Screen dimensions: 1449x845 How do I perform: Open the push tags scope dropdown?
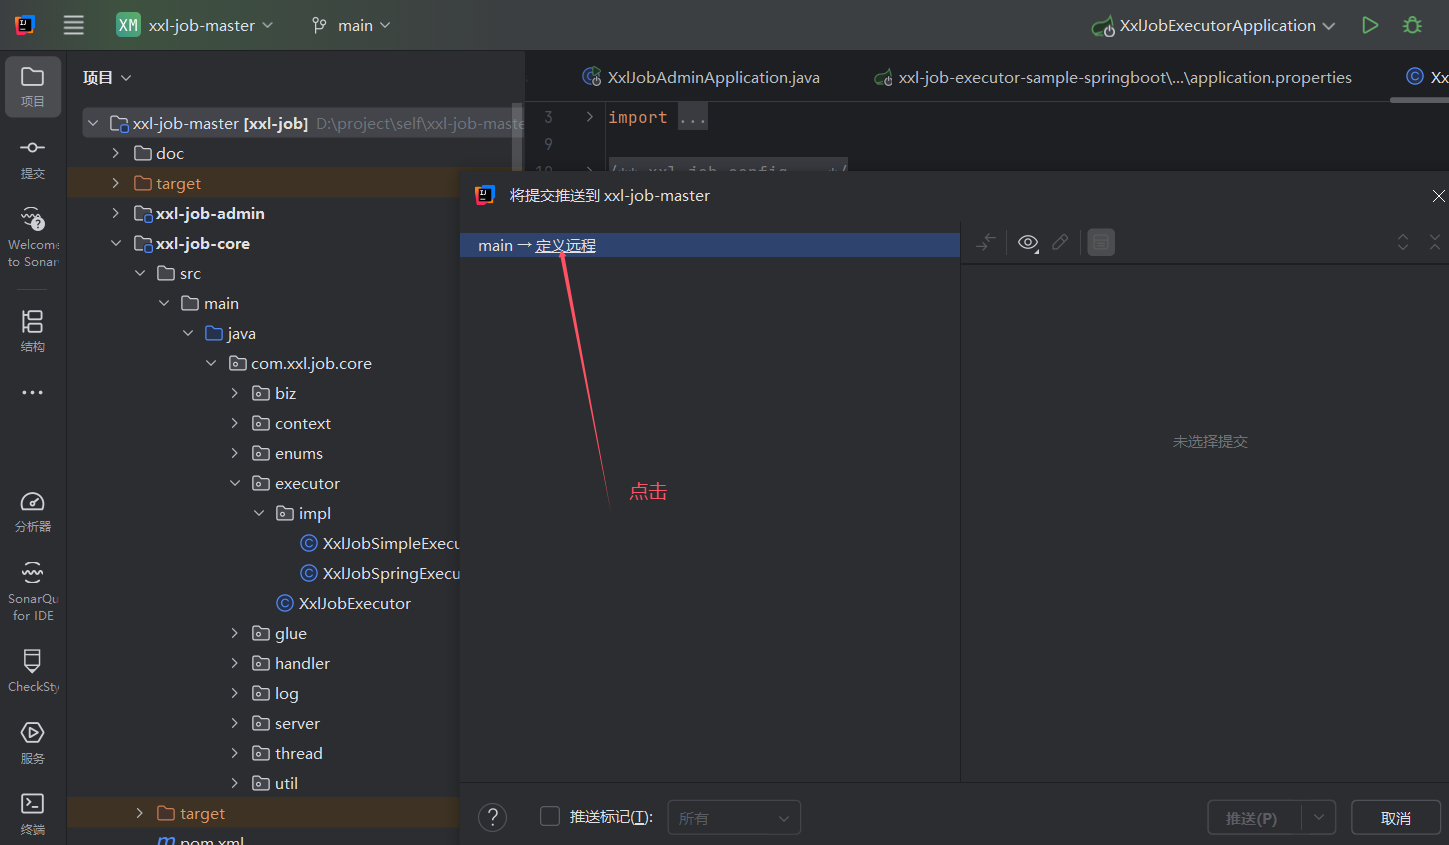point(733,818)
